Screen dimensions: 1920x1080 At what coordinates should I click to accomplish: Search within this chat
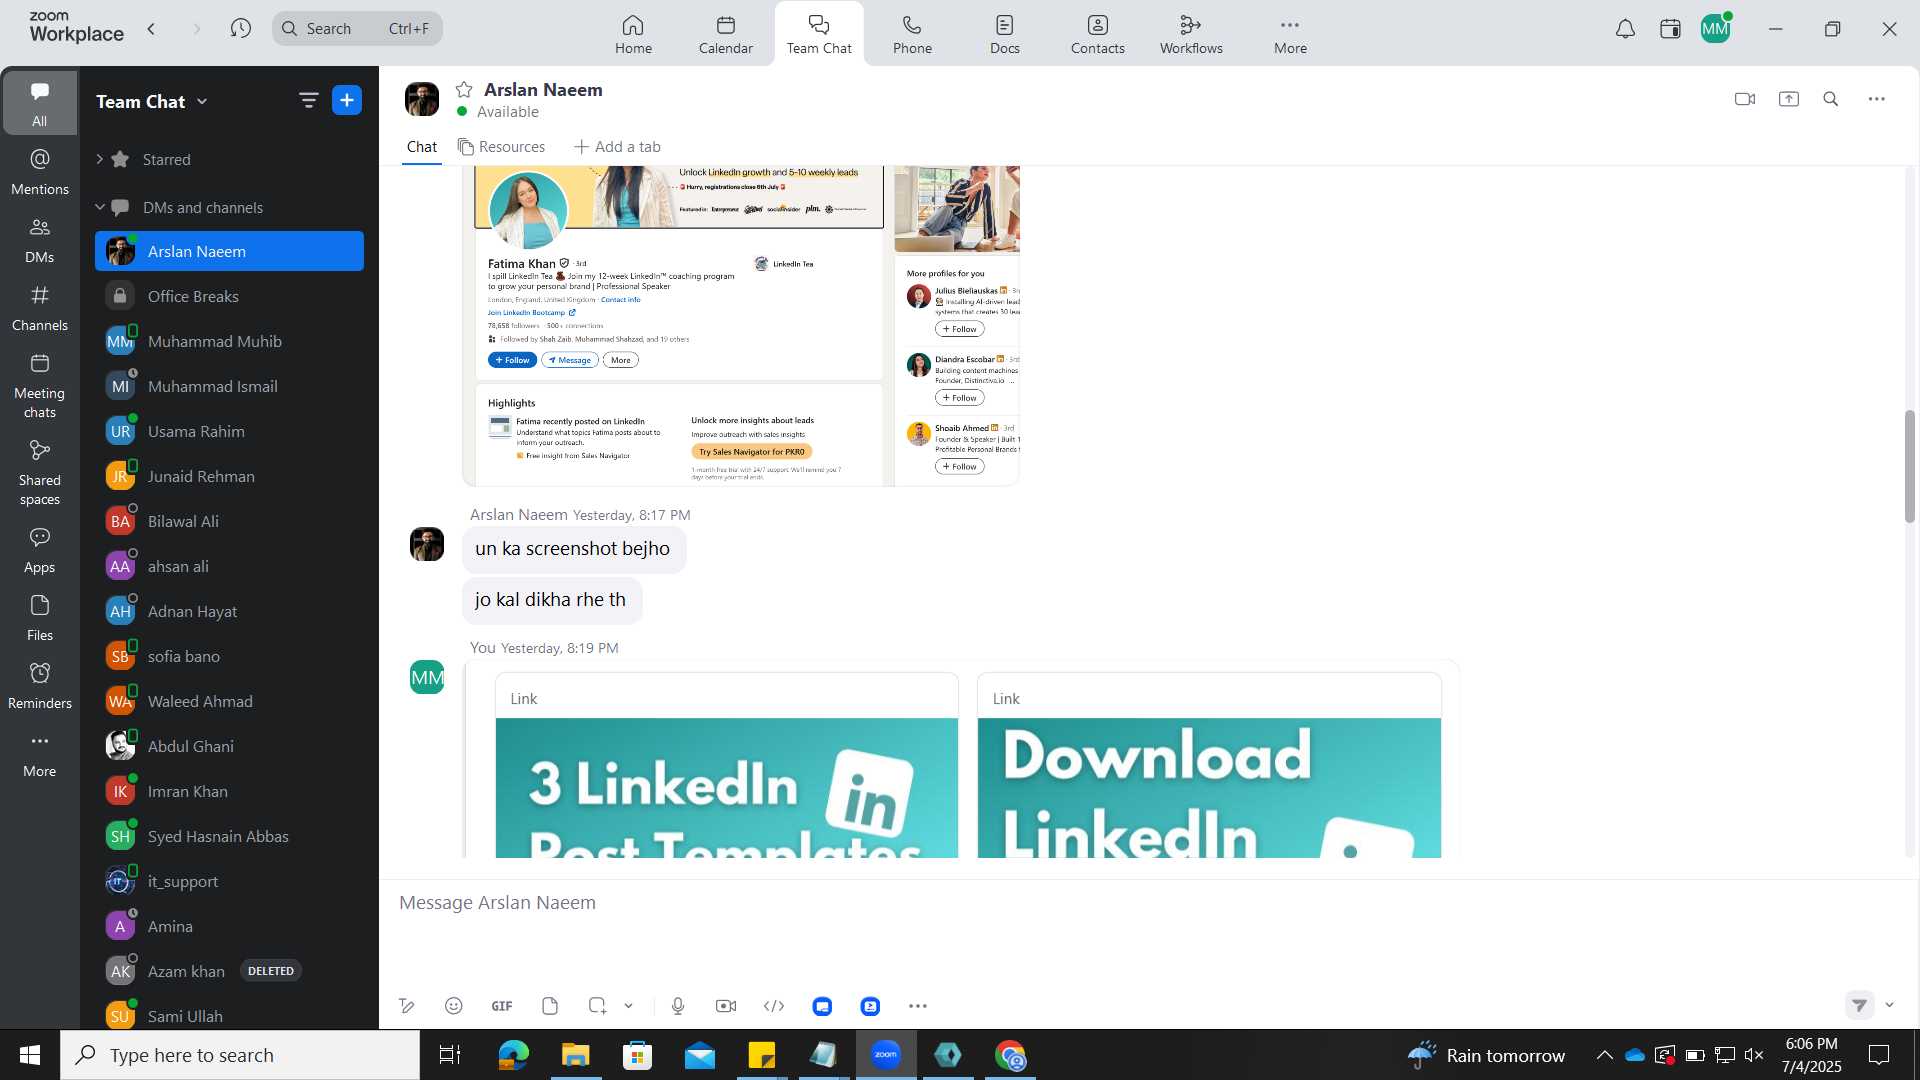1831,99
